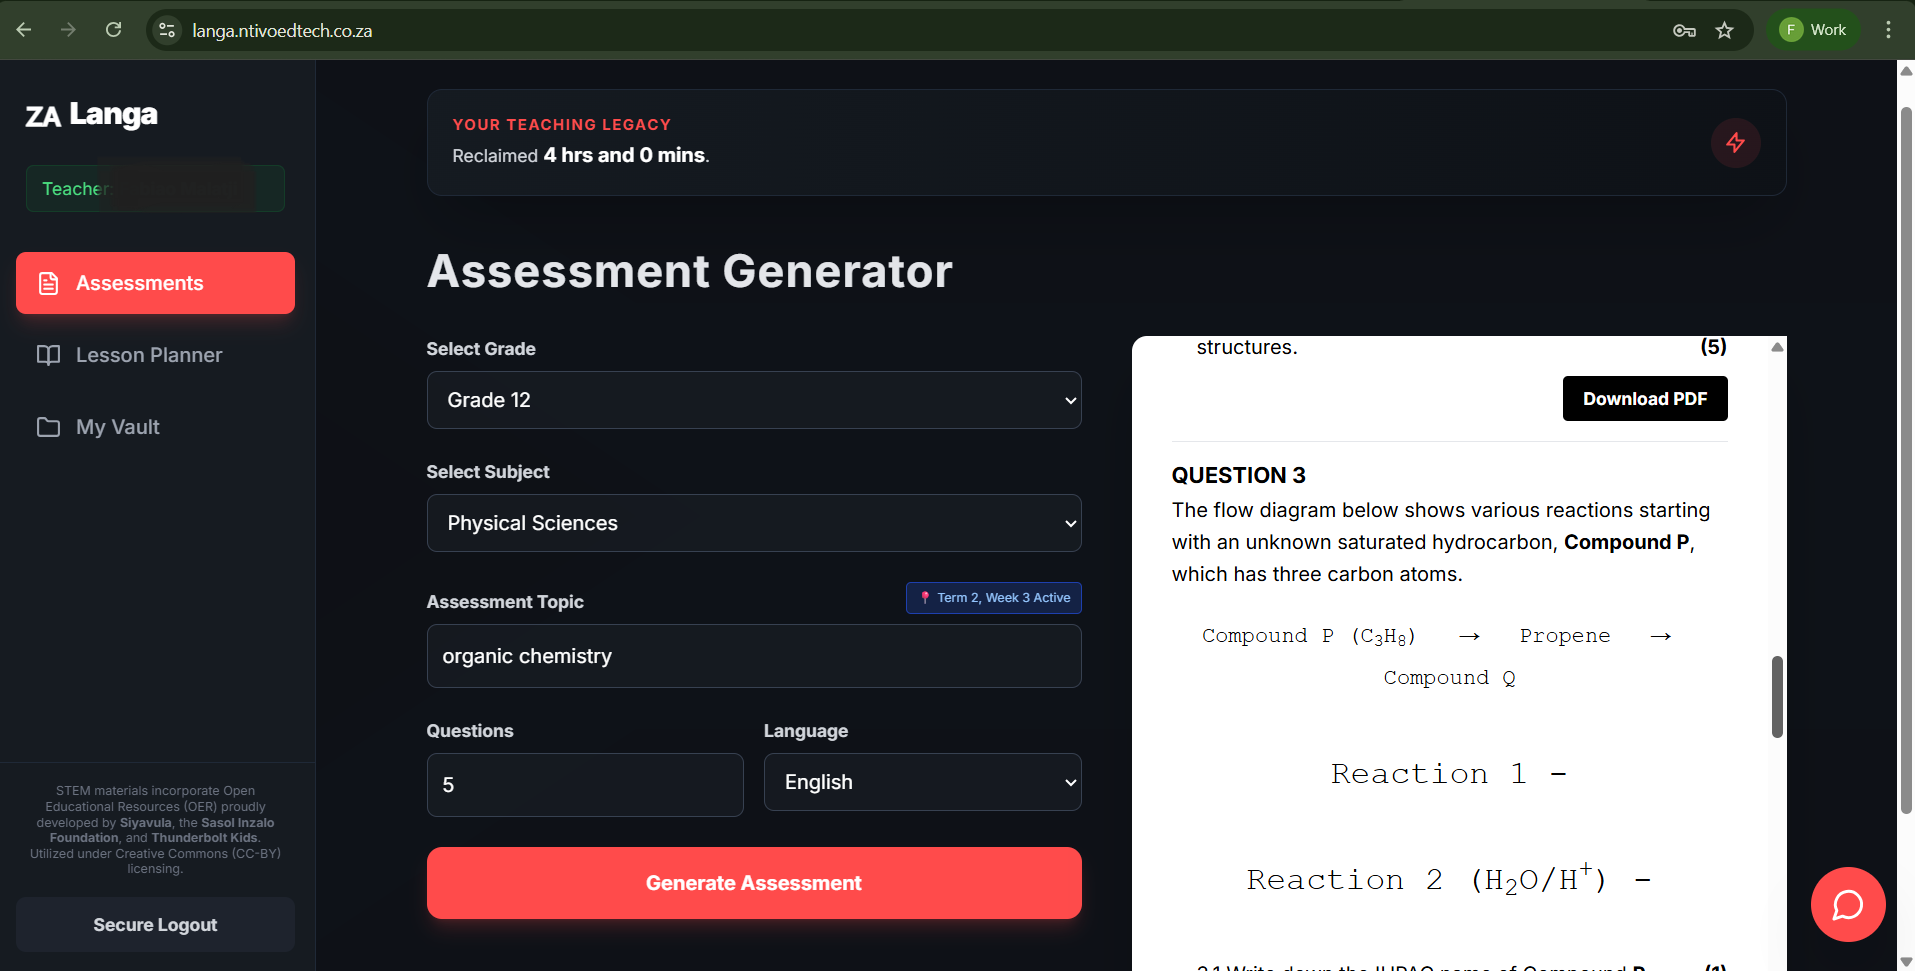Reload the page

114,30
